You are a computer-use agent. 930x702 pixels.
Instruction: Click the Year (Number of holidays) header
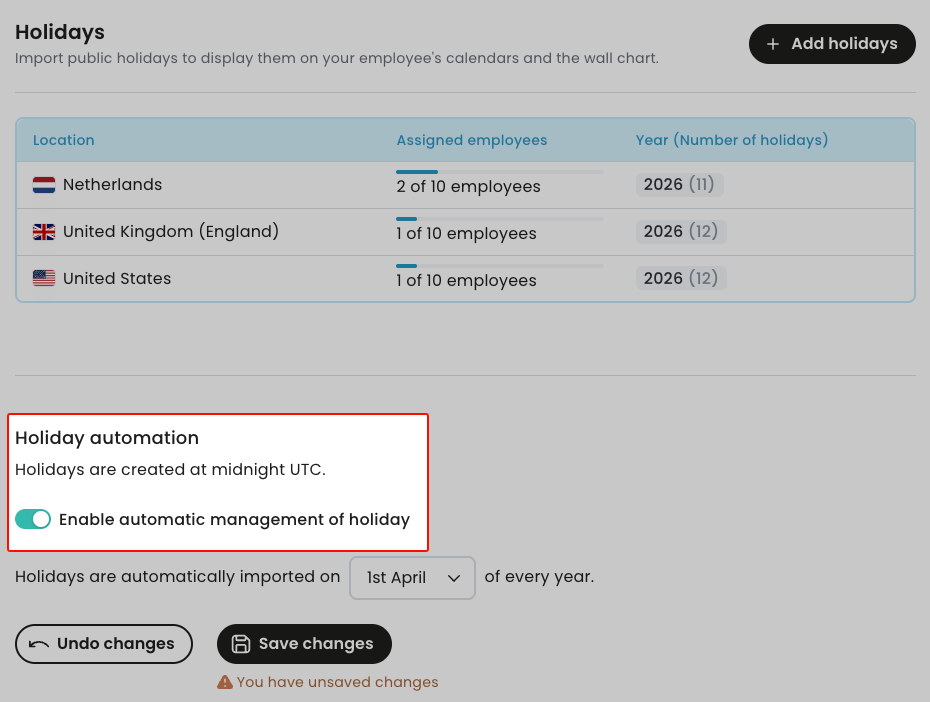732,140
